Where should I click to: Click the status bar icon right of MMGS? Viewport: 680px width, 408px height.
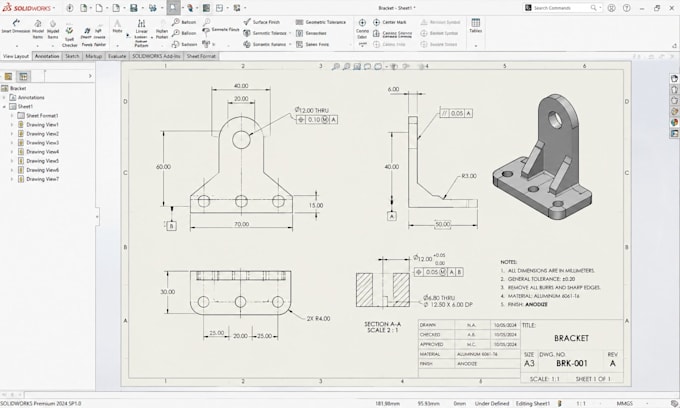673,403
